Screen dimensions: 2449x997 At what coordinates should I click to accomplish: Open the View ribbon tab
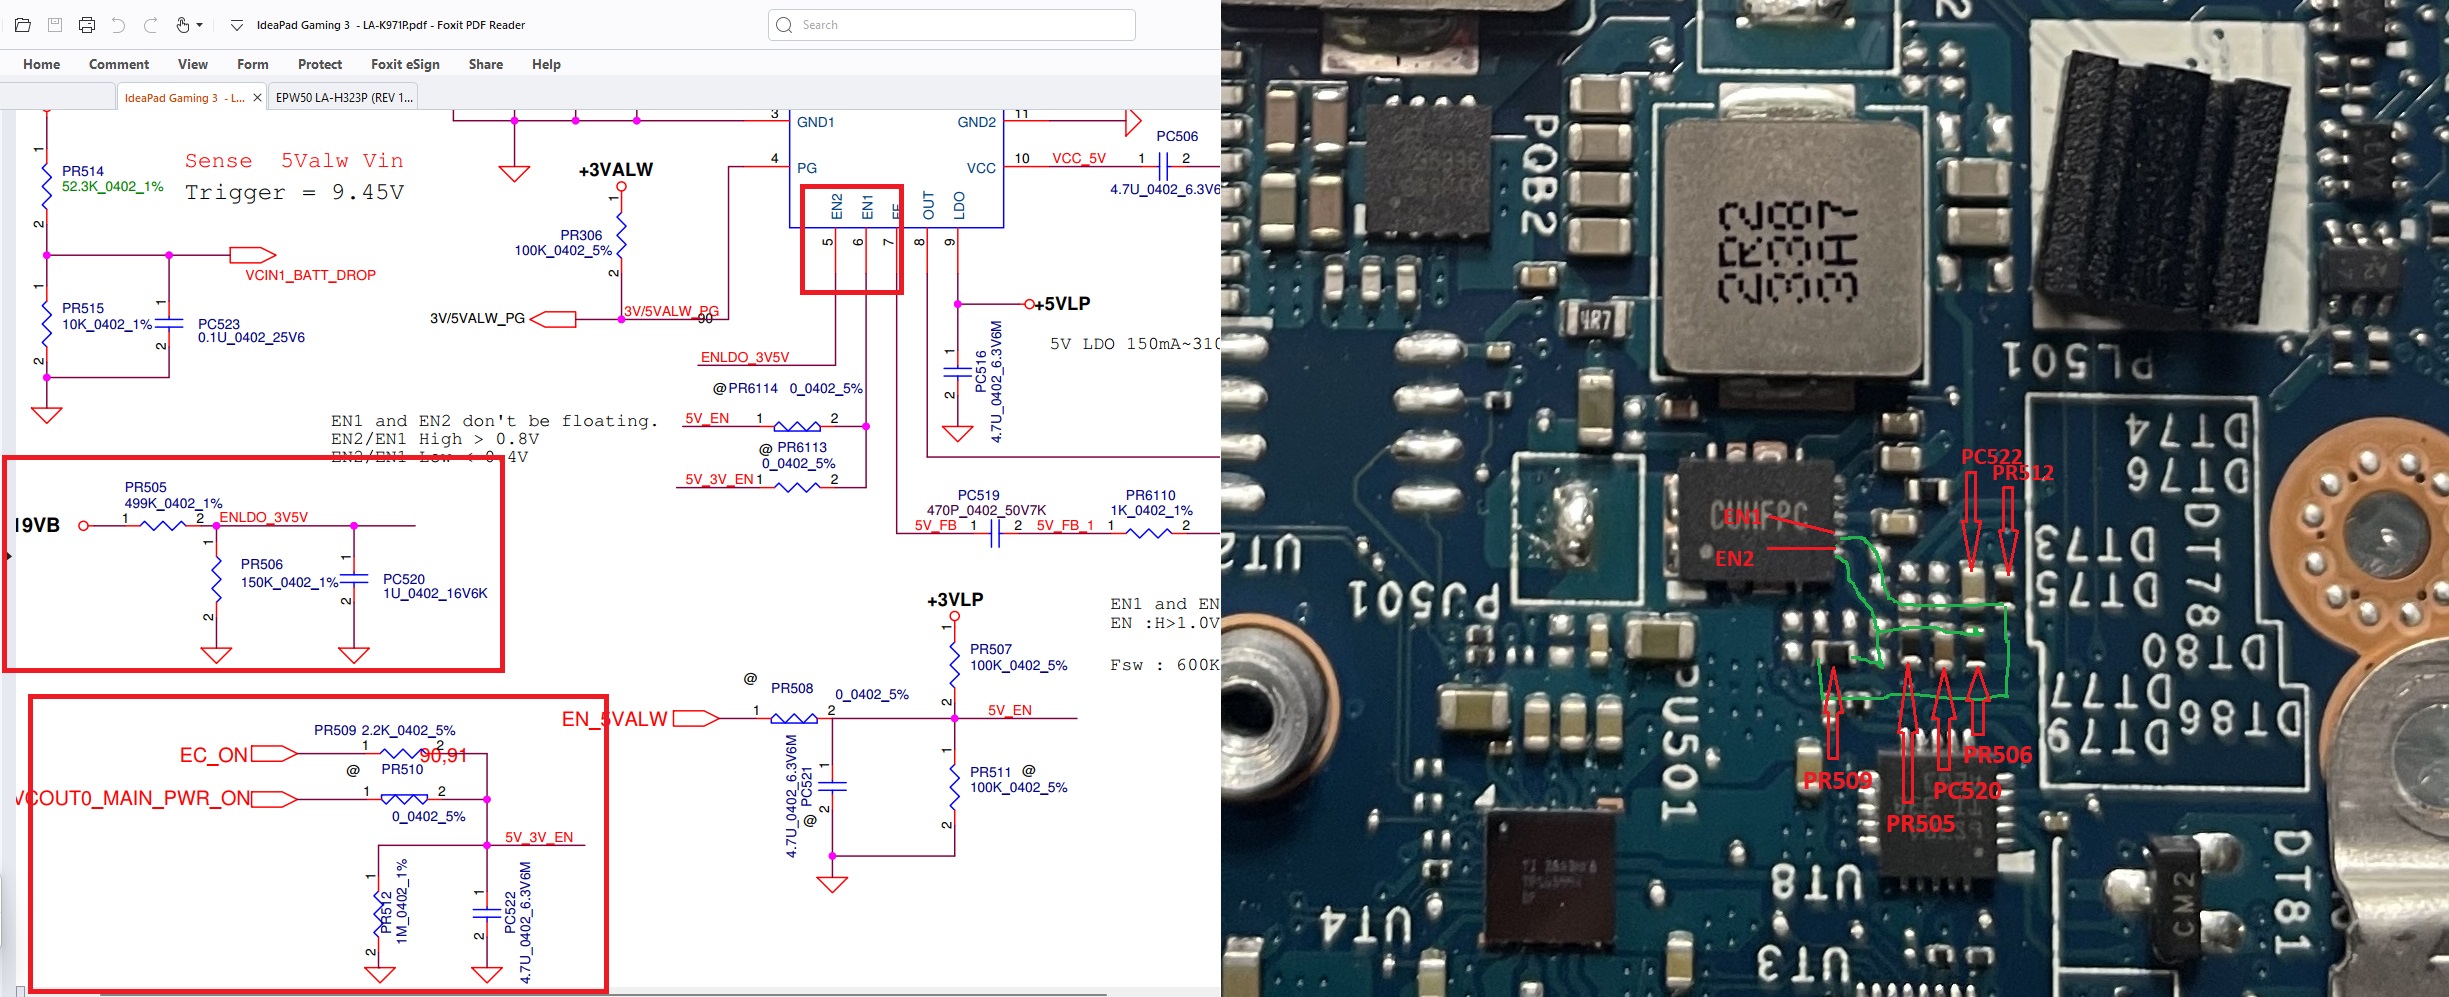pos(193,64)
